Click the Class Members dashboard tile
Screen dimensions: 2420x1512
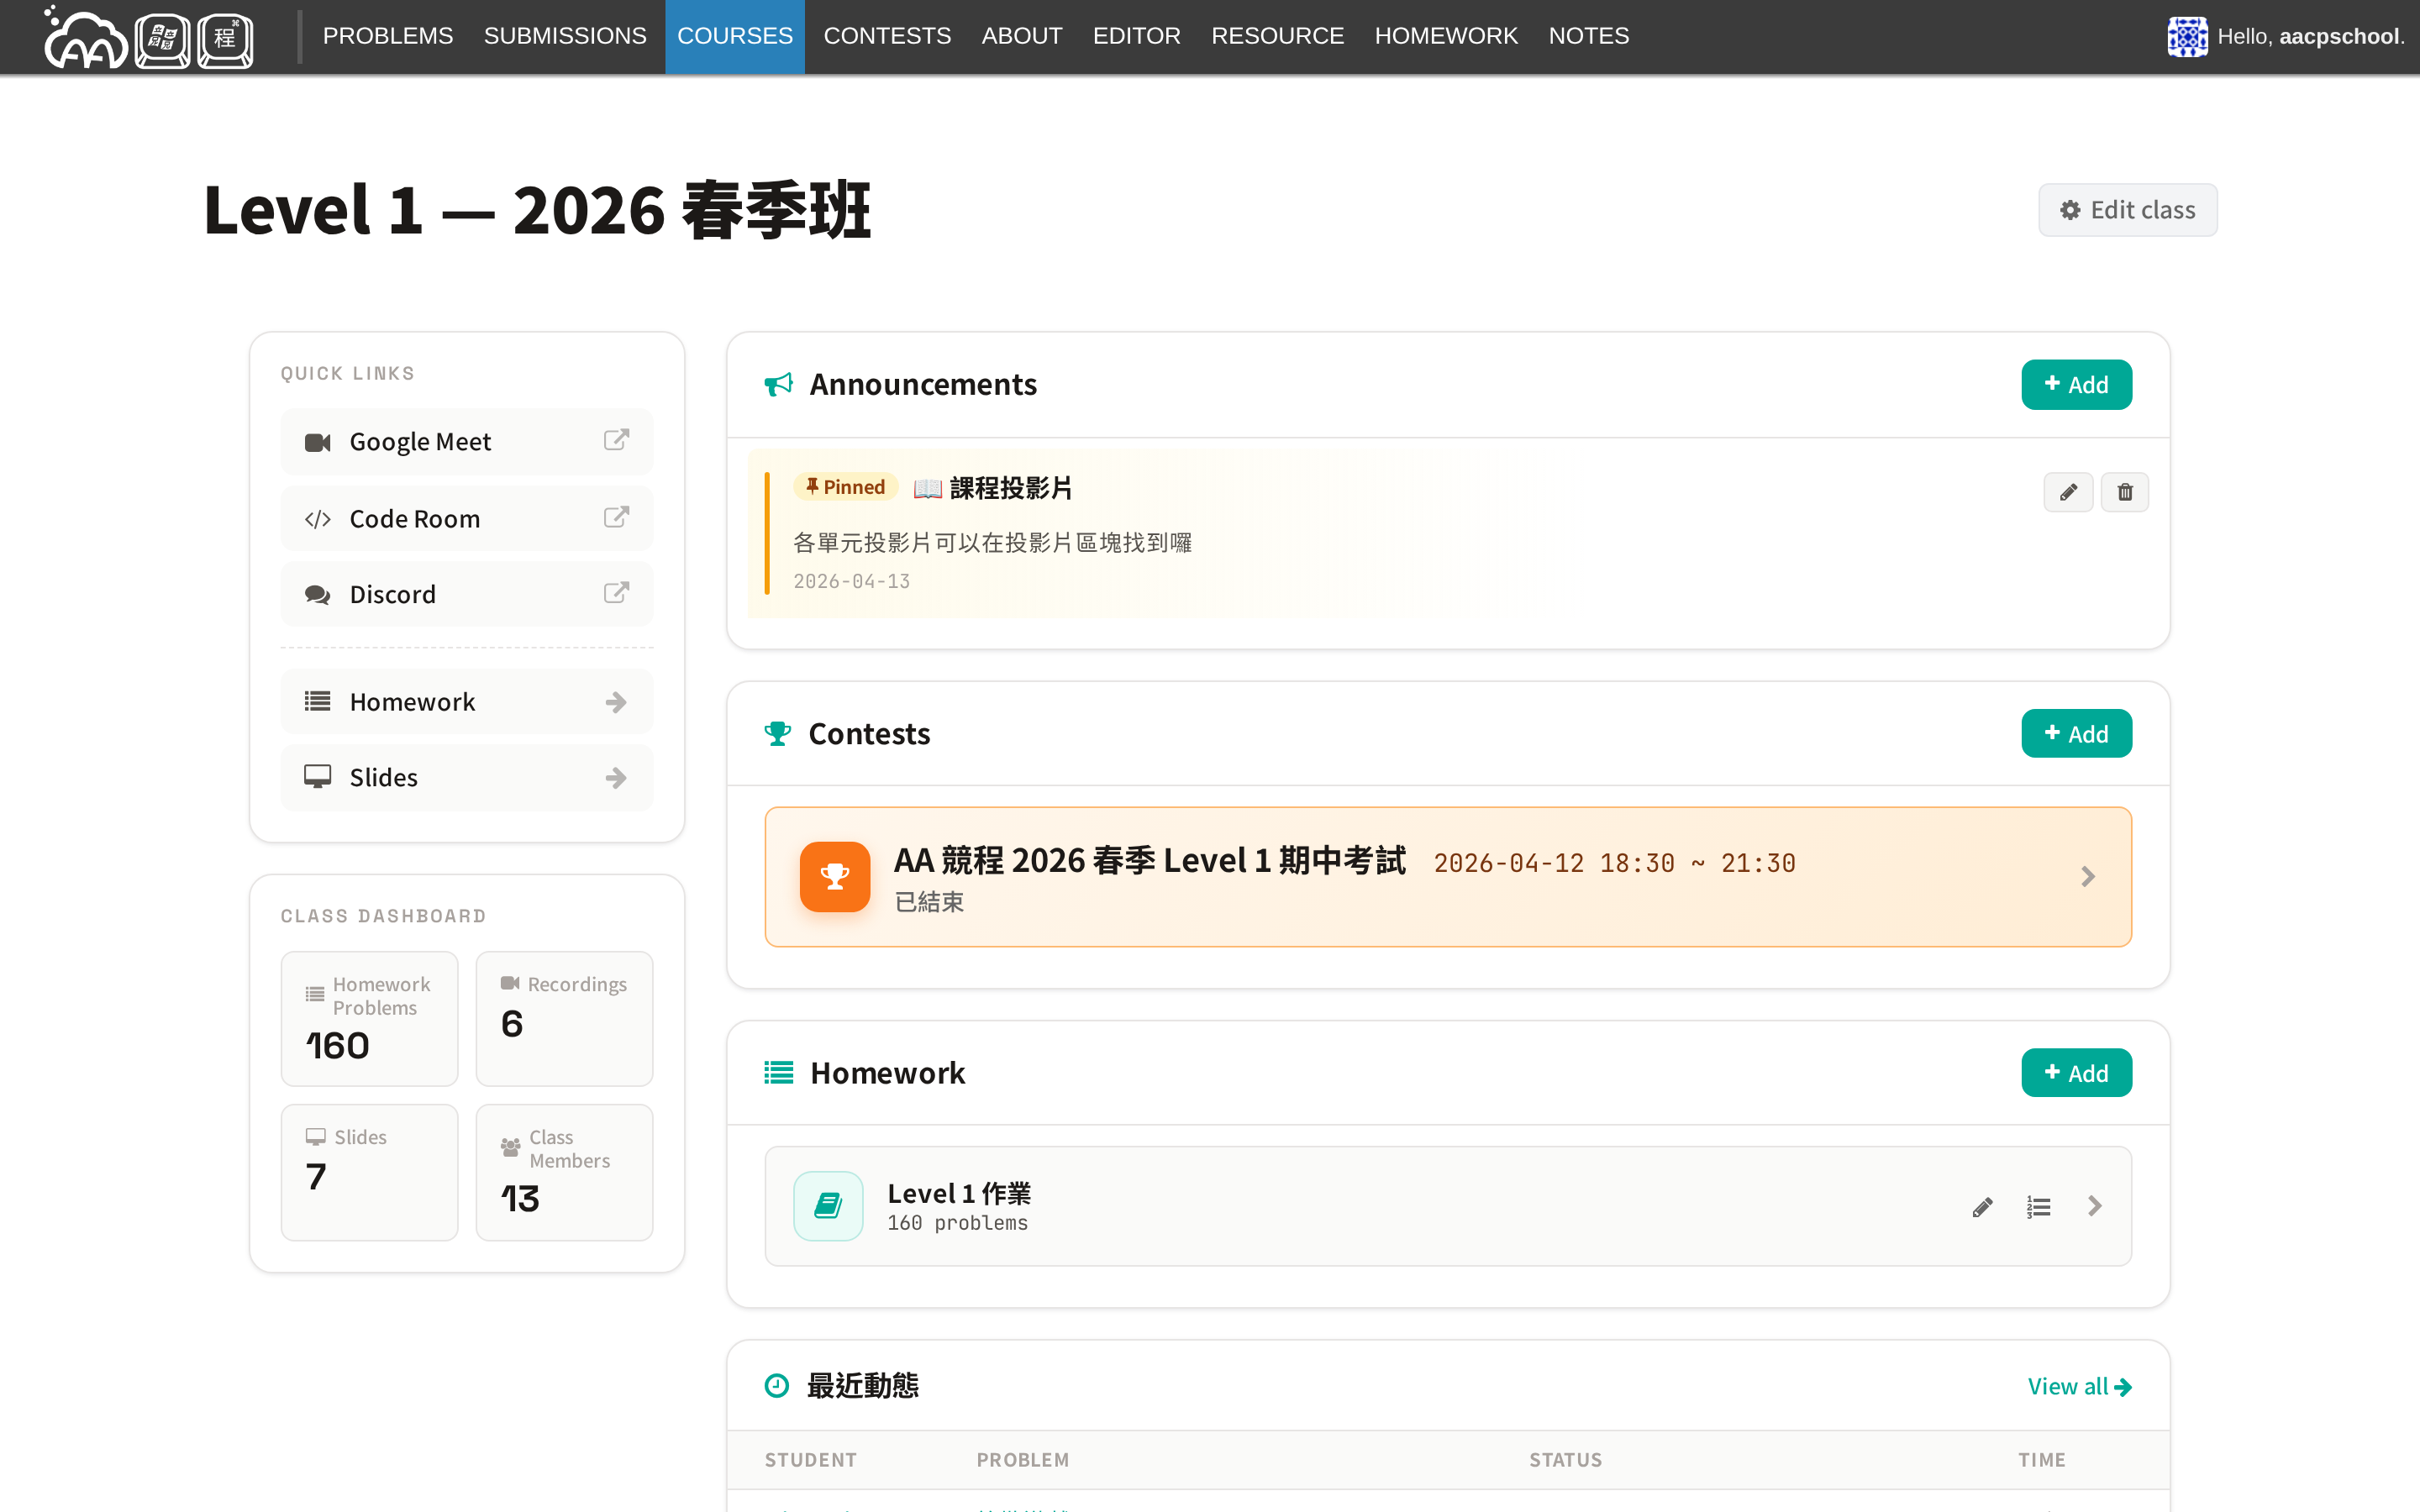pos(564,1172)
